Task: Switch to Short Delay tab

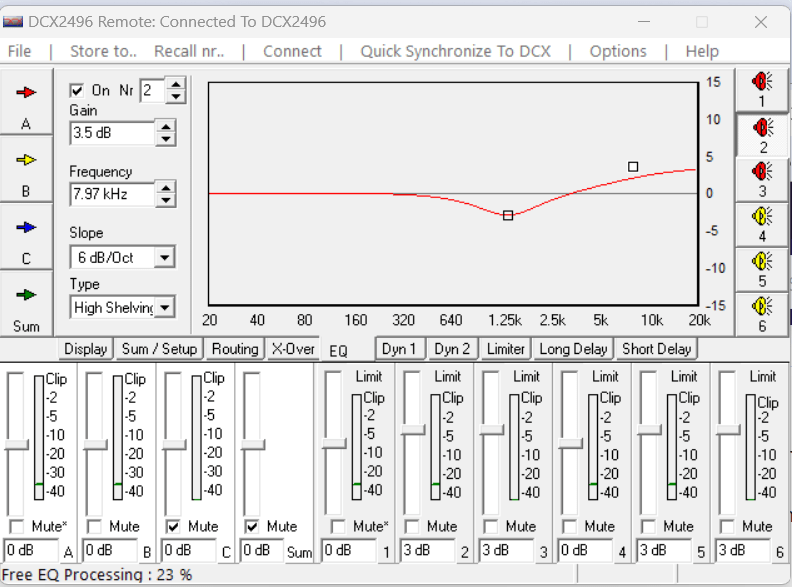Action: (656, 349)
